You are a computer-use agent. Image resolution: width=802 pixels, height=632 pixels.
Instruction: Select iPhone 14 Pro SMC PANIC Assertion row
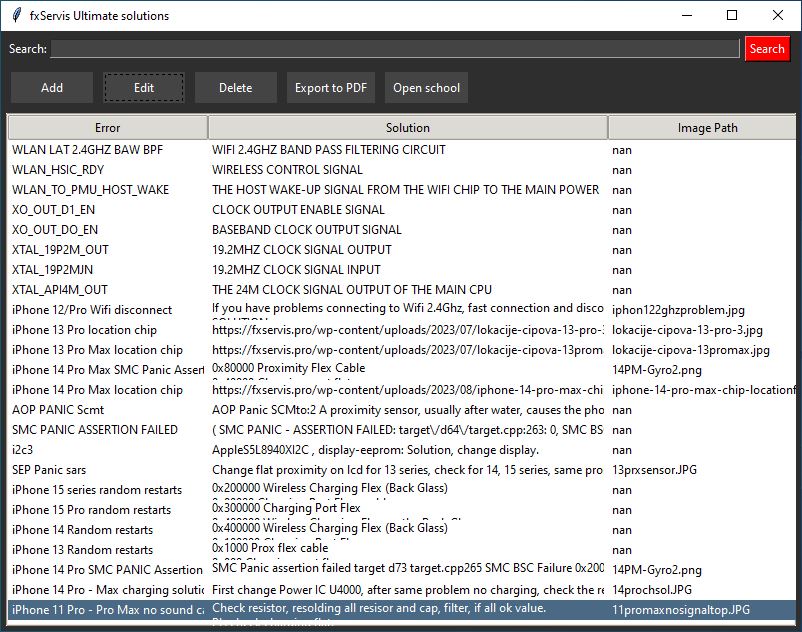402,570
